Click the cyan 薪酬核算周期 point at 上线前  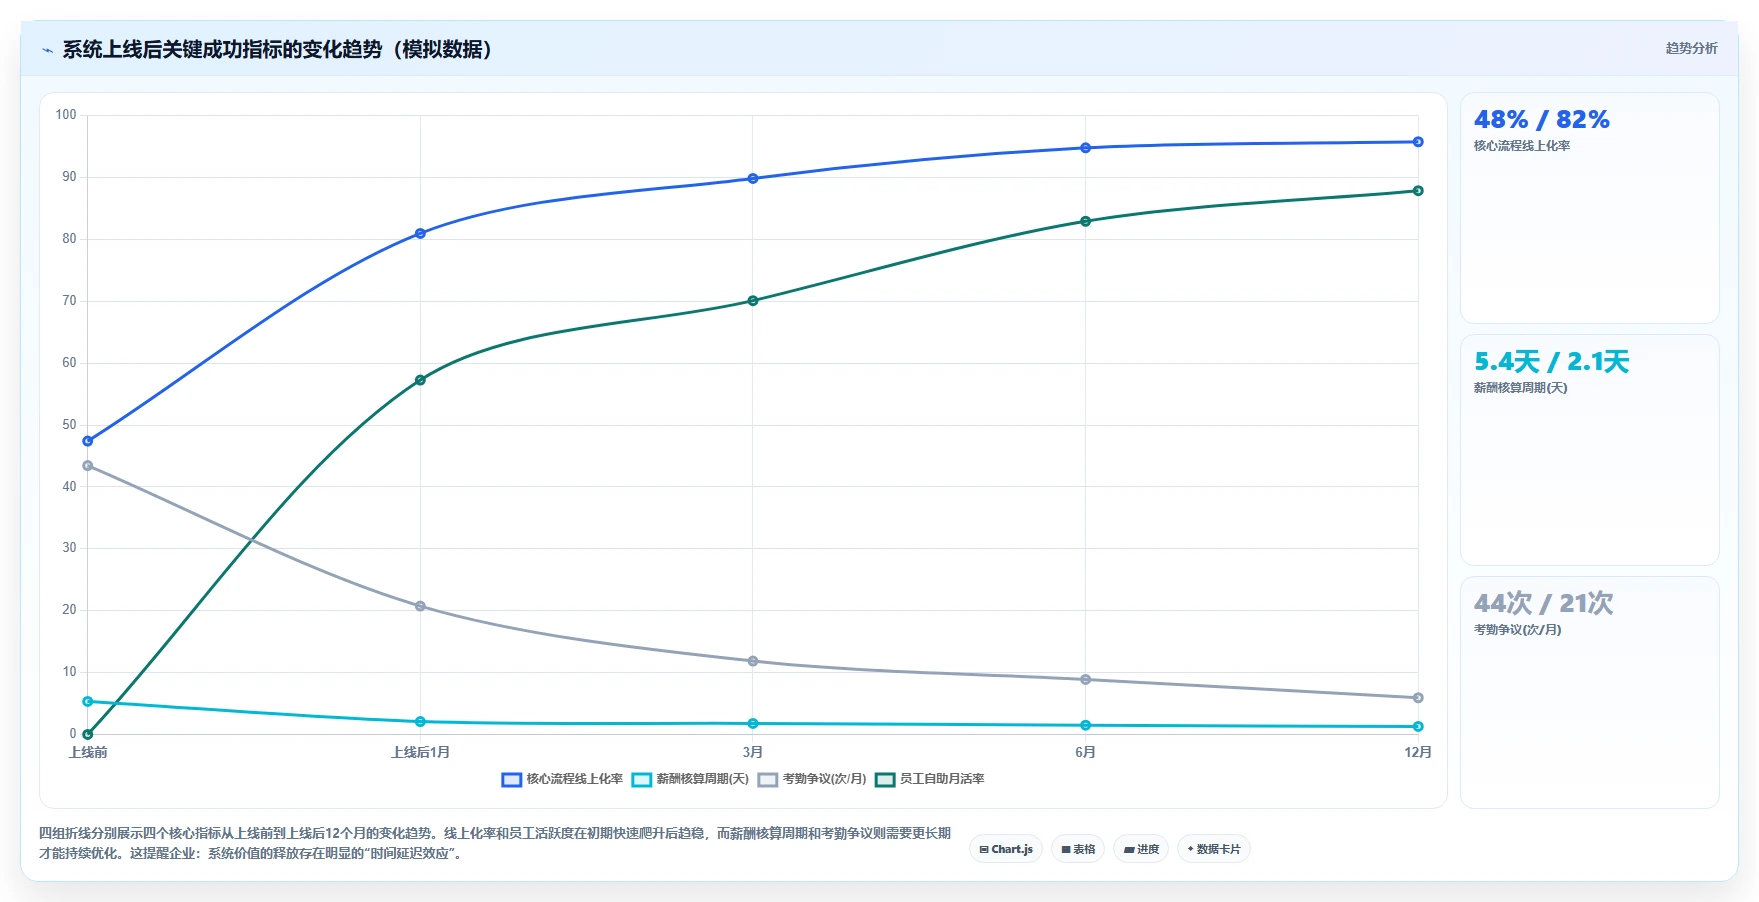pyautogui.click(x=88, y=702)
